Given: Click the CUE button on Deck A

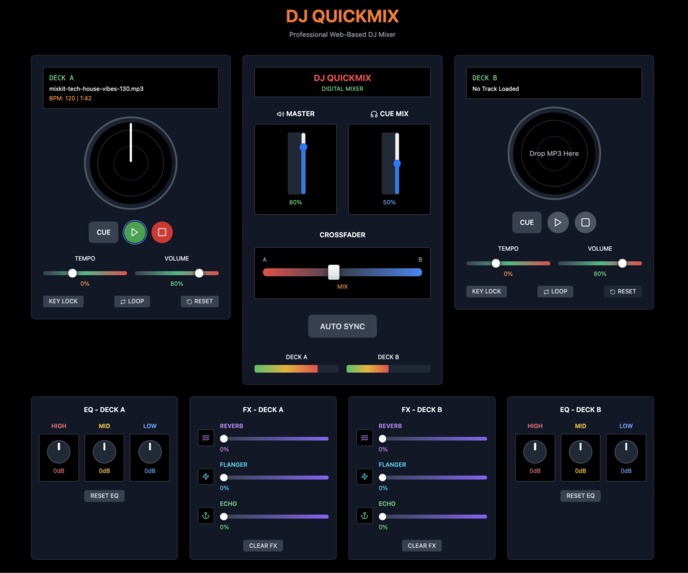Looking at the screenshot, I should 104,232.
